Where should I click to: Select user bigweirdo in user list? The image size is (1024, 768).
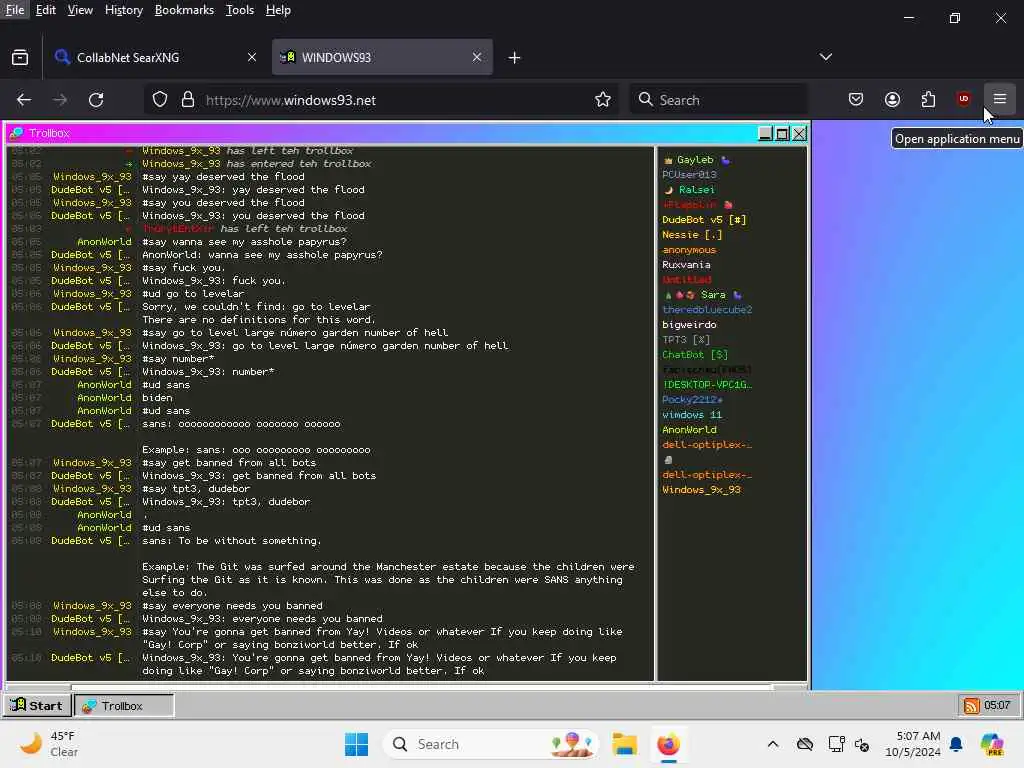(689, 325)
